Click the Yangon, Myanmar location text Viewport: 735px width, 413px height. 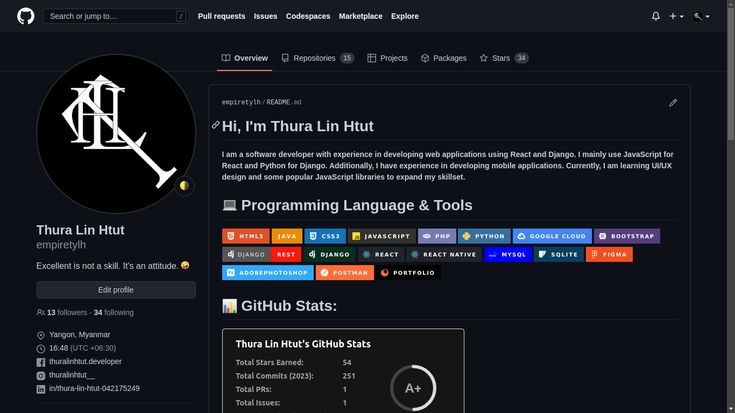coord(80,335)
